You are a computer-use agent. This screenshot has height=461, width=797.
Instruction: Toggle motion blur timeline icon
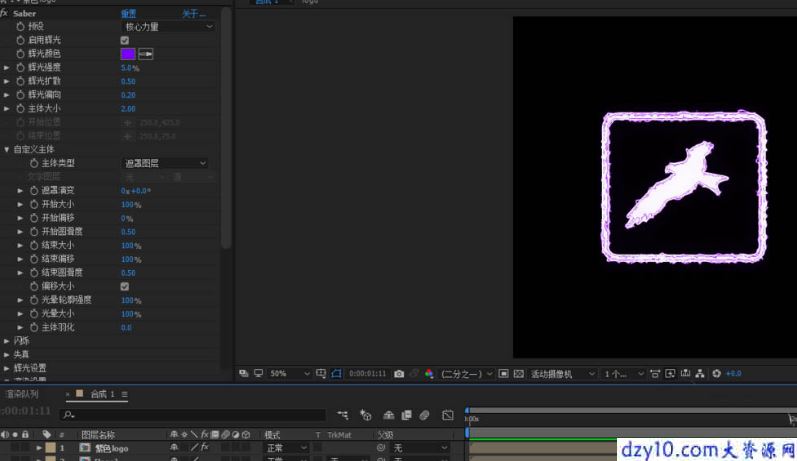pos(424,415)
